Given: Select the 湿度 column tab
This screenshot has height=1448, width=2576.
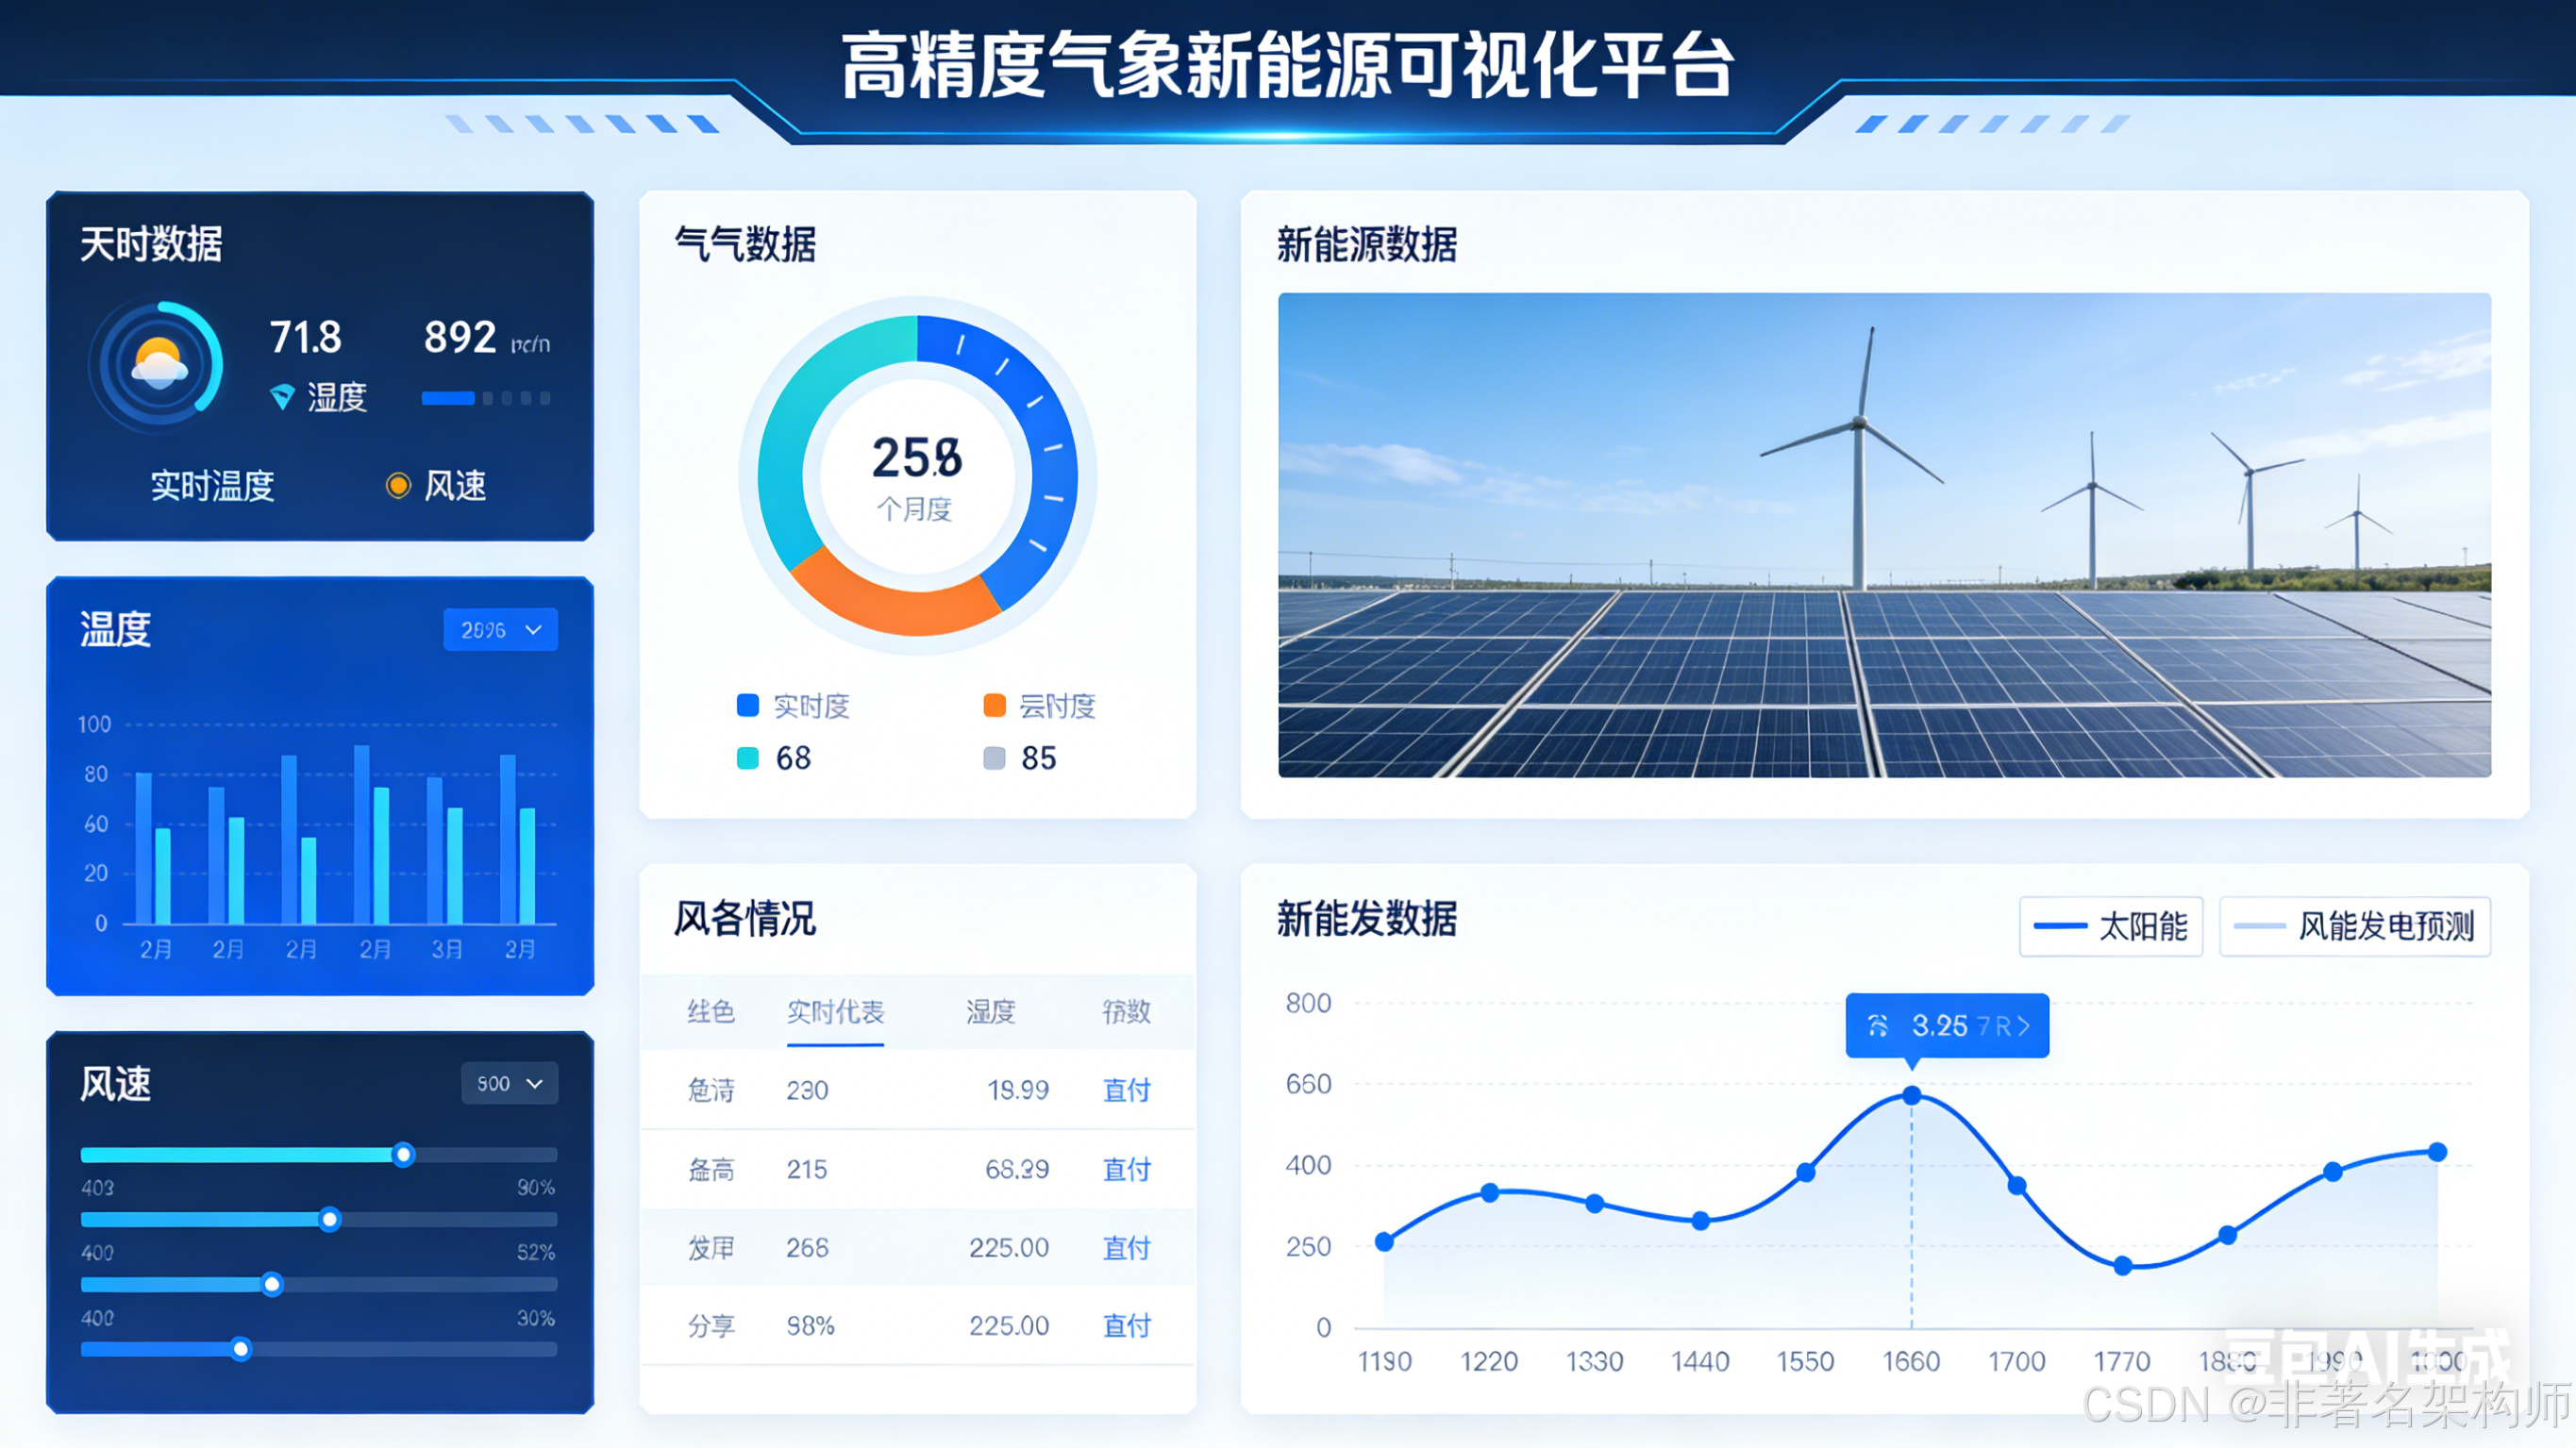Looking at the screenshot, I should pos(990,1012).
